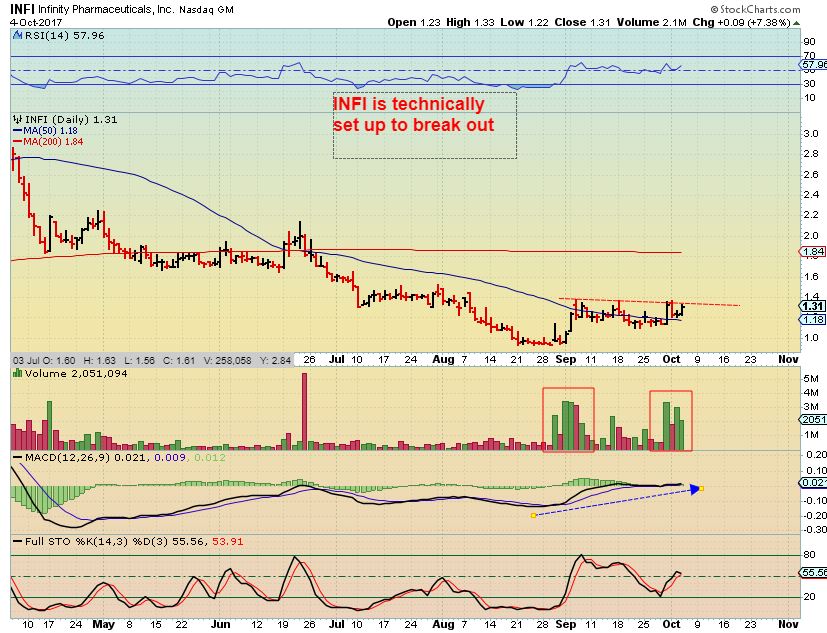Click the 5M level on the volume axis
The image size is (827, 633).
tap(811, 379)
